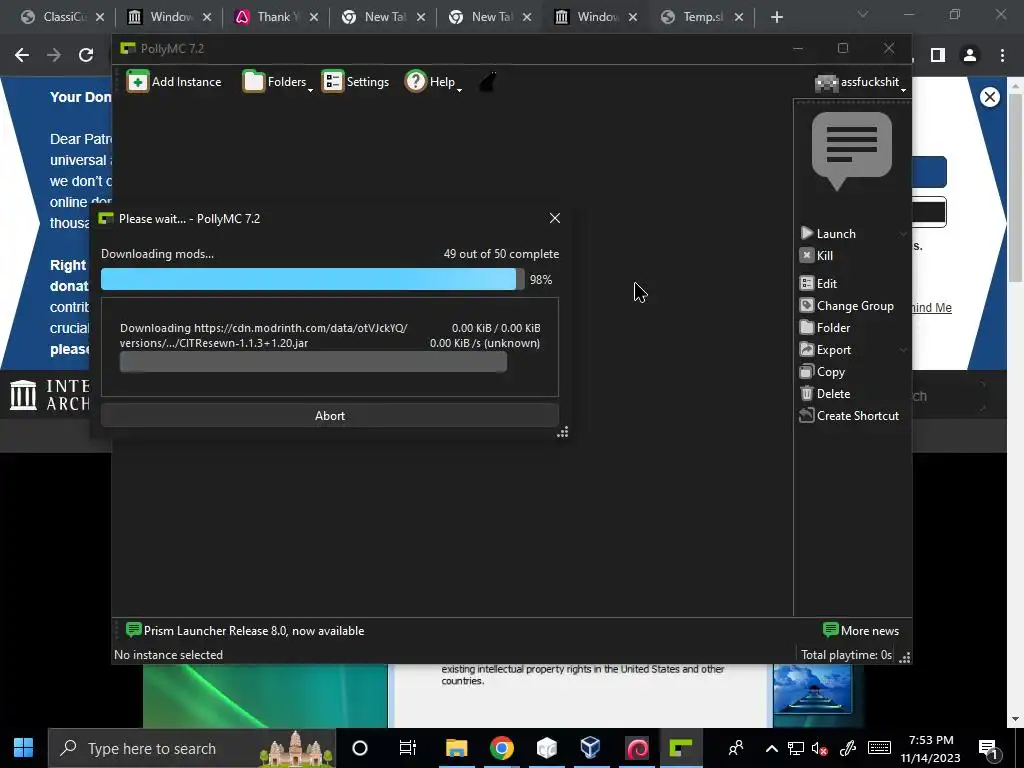Viewport: 1024px width, 768px height.
Task: Show hidden system tray icons
Action: (771, 748)
